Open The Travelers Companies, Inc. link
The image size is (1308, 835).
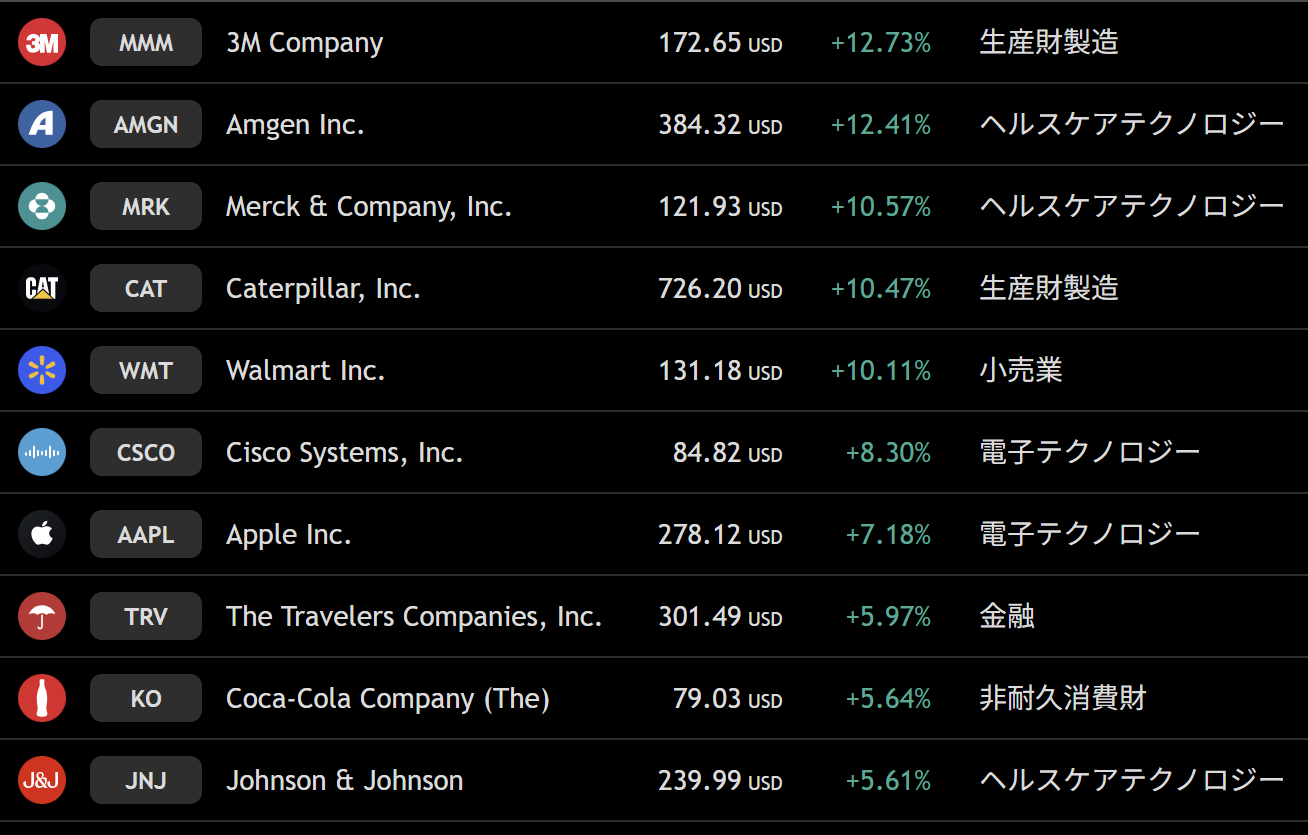413,617
